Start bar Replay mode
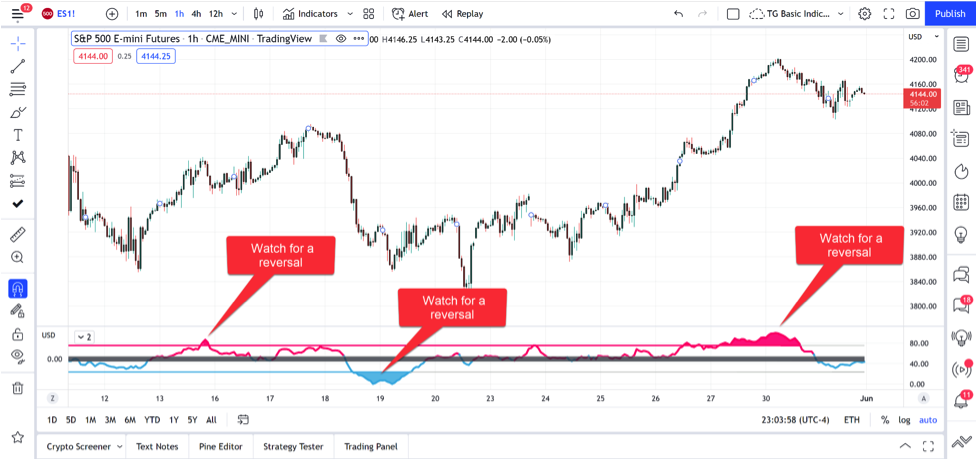 [462, 14]
